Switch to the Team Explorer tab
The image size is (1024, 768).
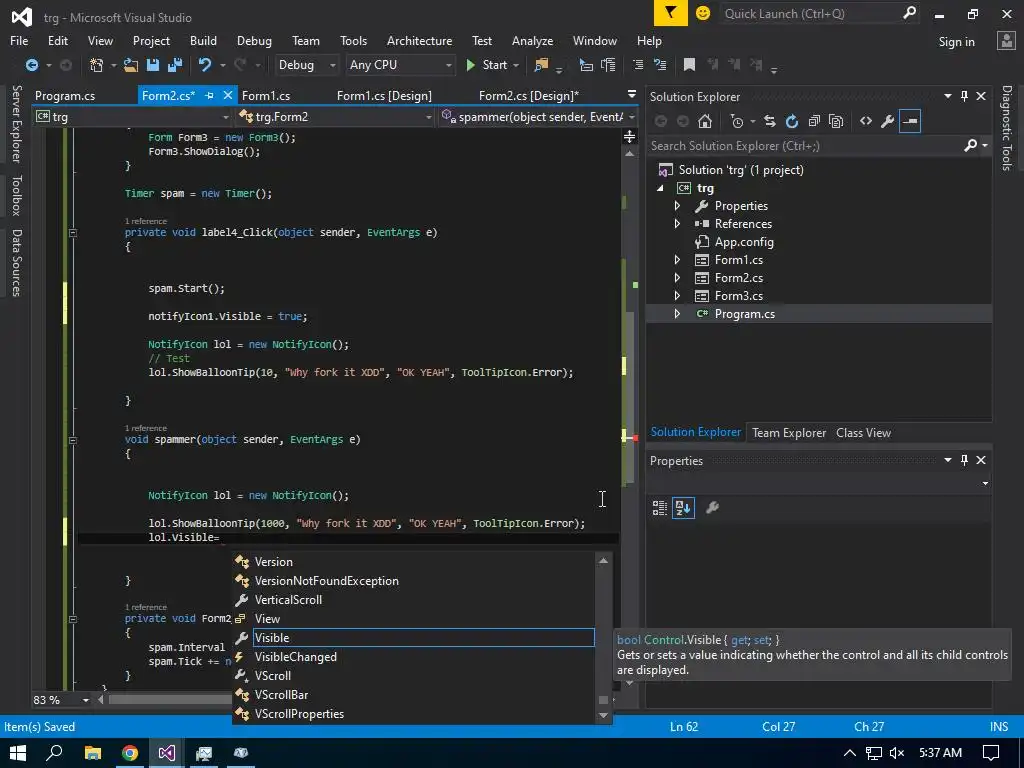[789, 432]
